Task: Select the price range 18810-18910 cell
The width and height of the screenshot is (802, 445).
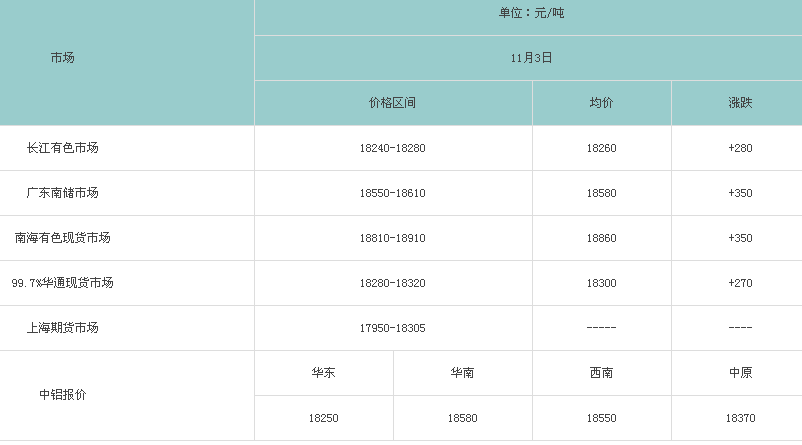Action: 392,238
